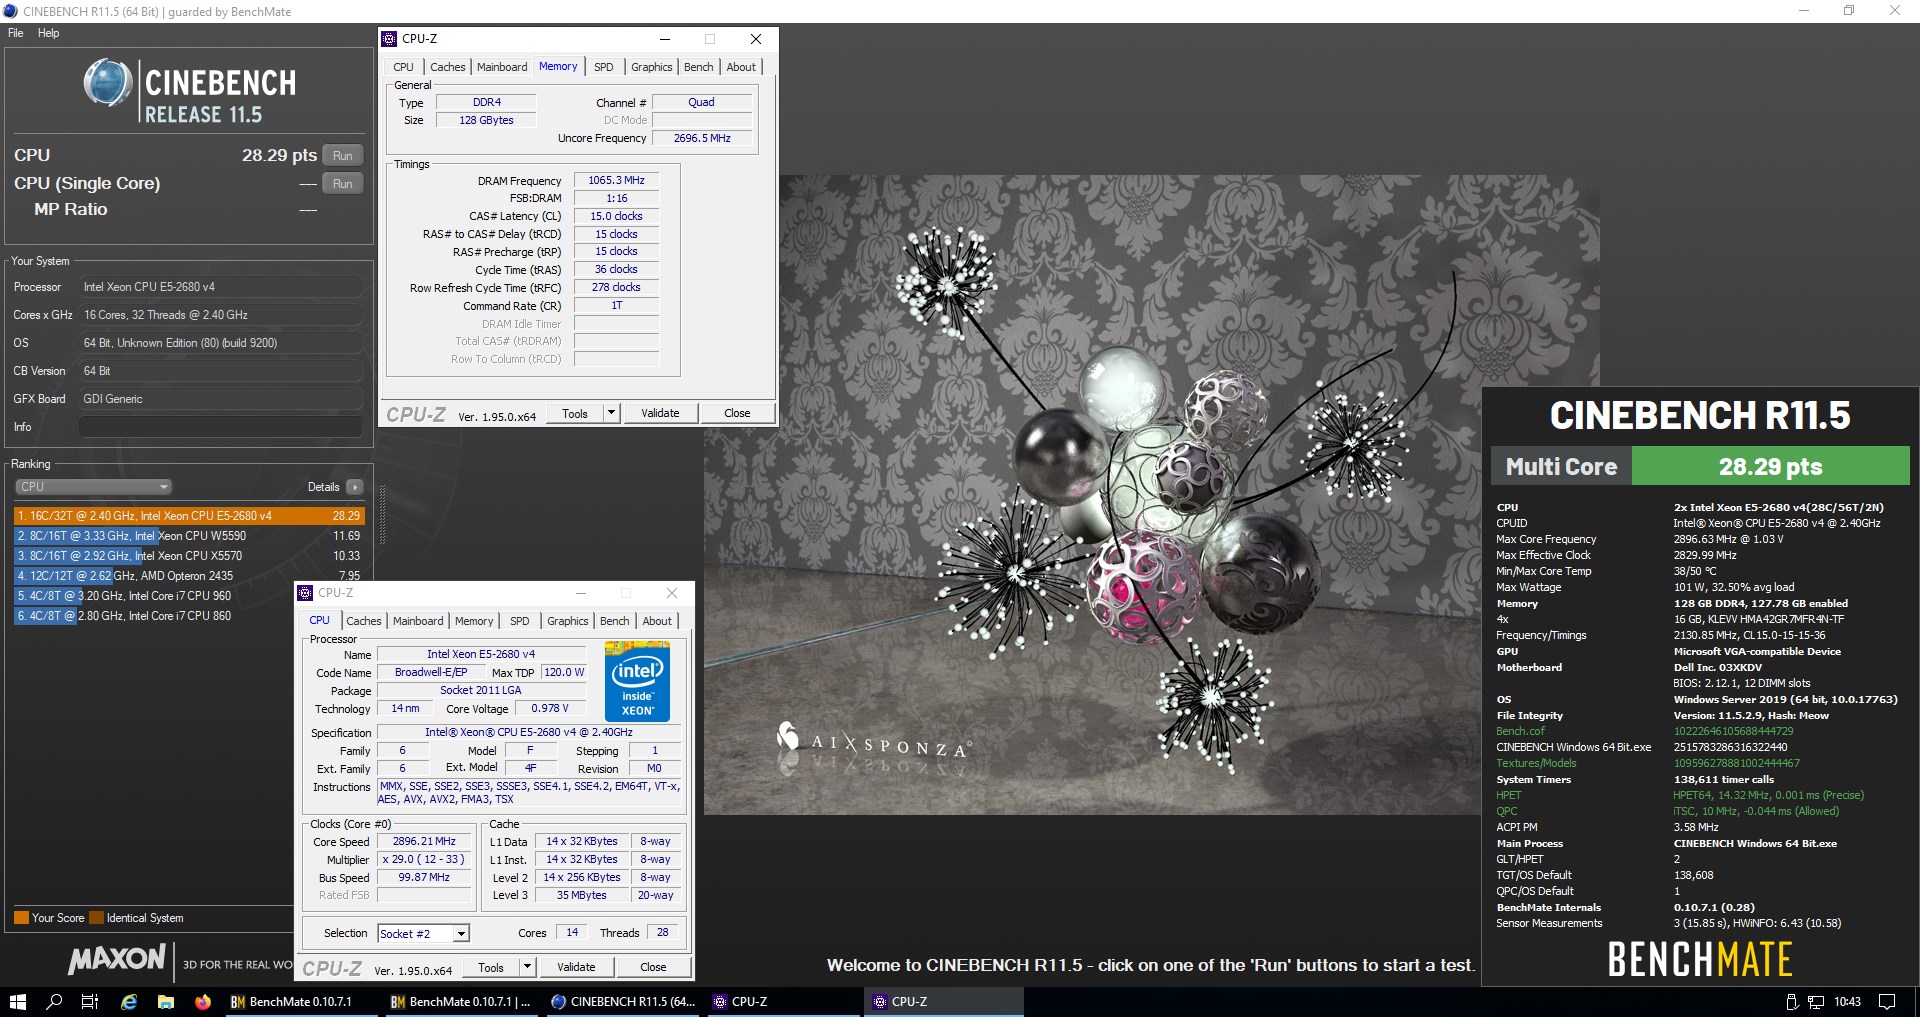The width and height of the screenshot is (1920, 1017).
Task: Open File Explorer from taskbar
Action: [x=166, y=1001]
